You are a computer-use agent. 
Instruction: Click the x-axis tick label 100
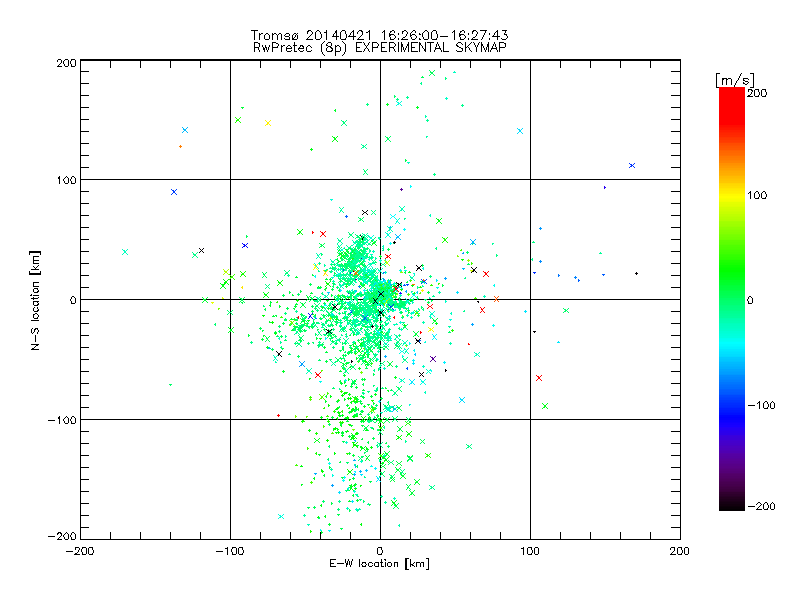tap(530, 551)
